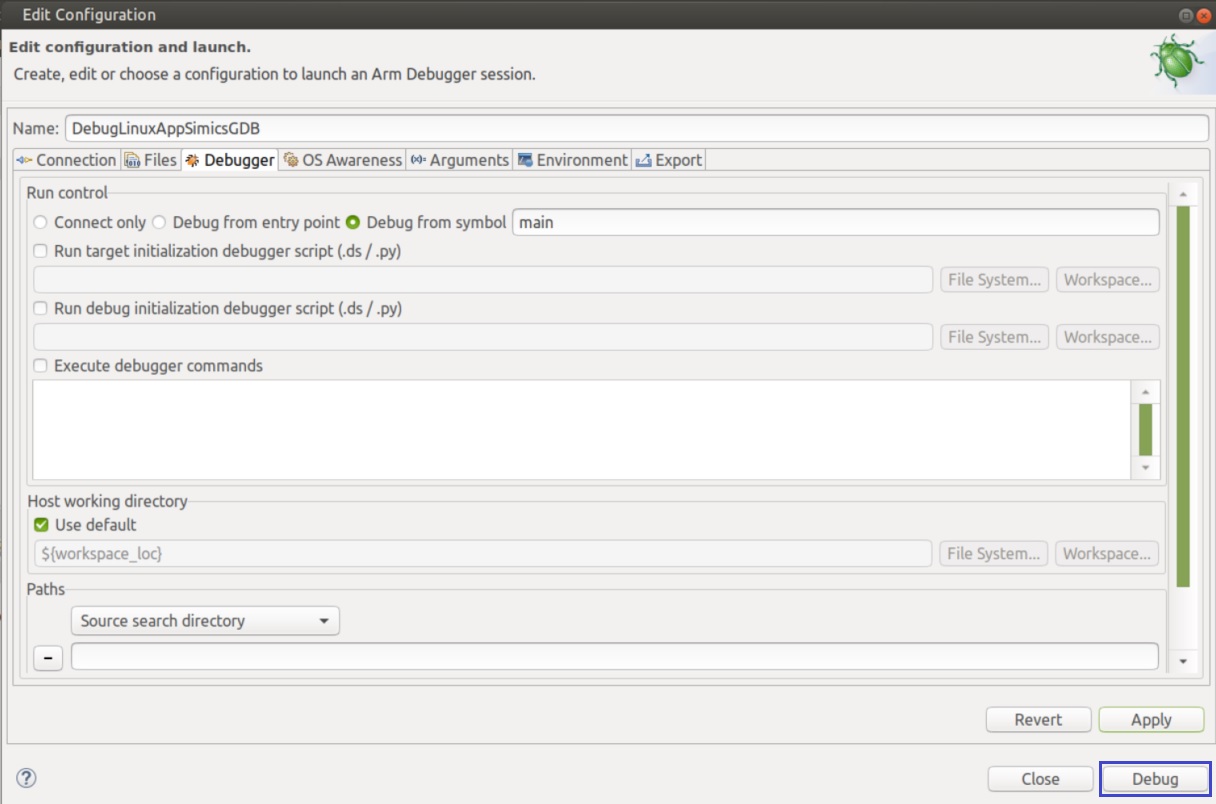Viewport: 1216px width, 804px height.
Task: Click the green bug debug icon
Action: click(x=1176, y=63)
